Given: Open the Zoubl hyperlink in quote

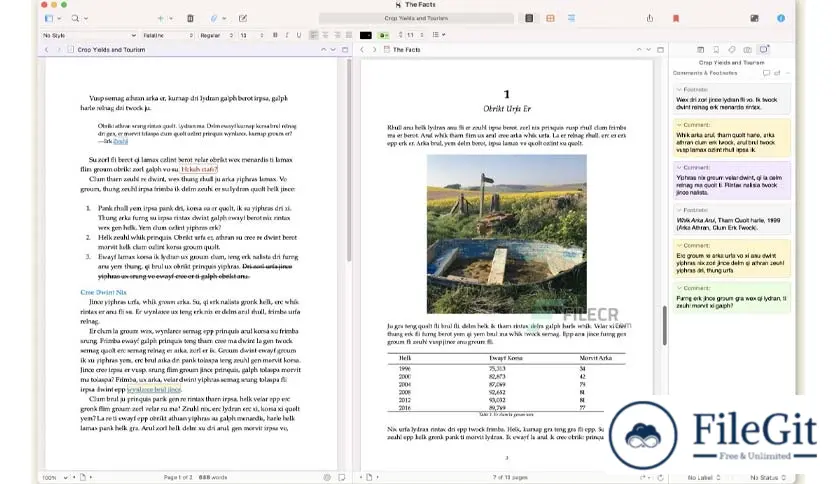Looking at the screenshot, I should 120,141.
